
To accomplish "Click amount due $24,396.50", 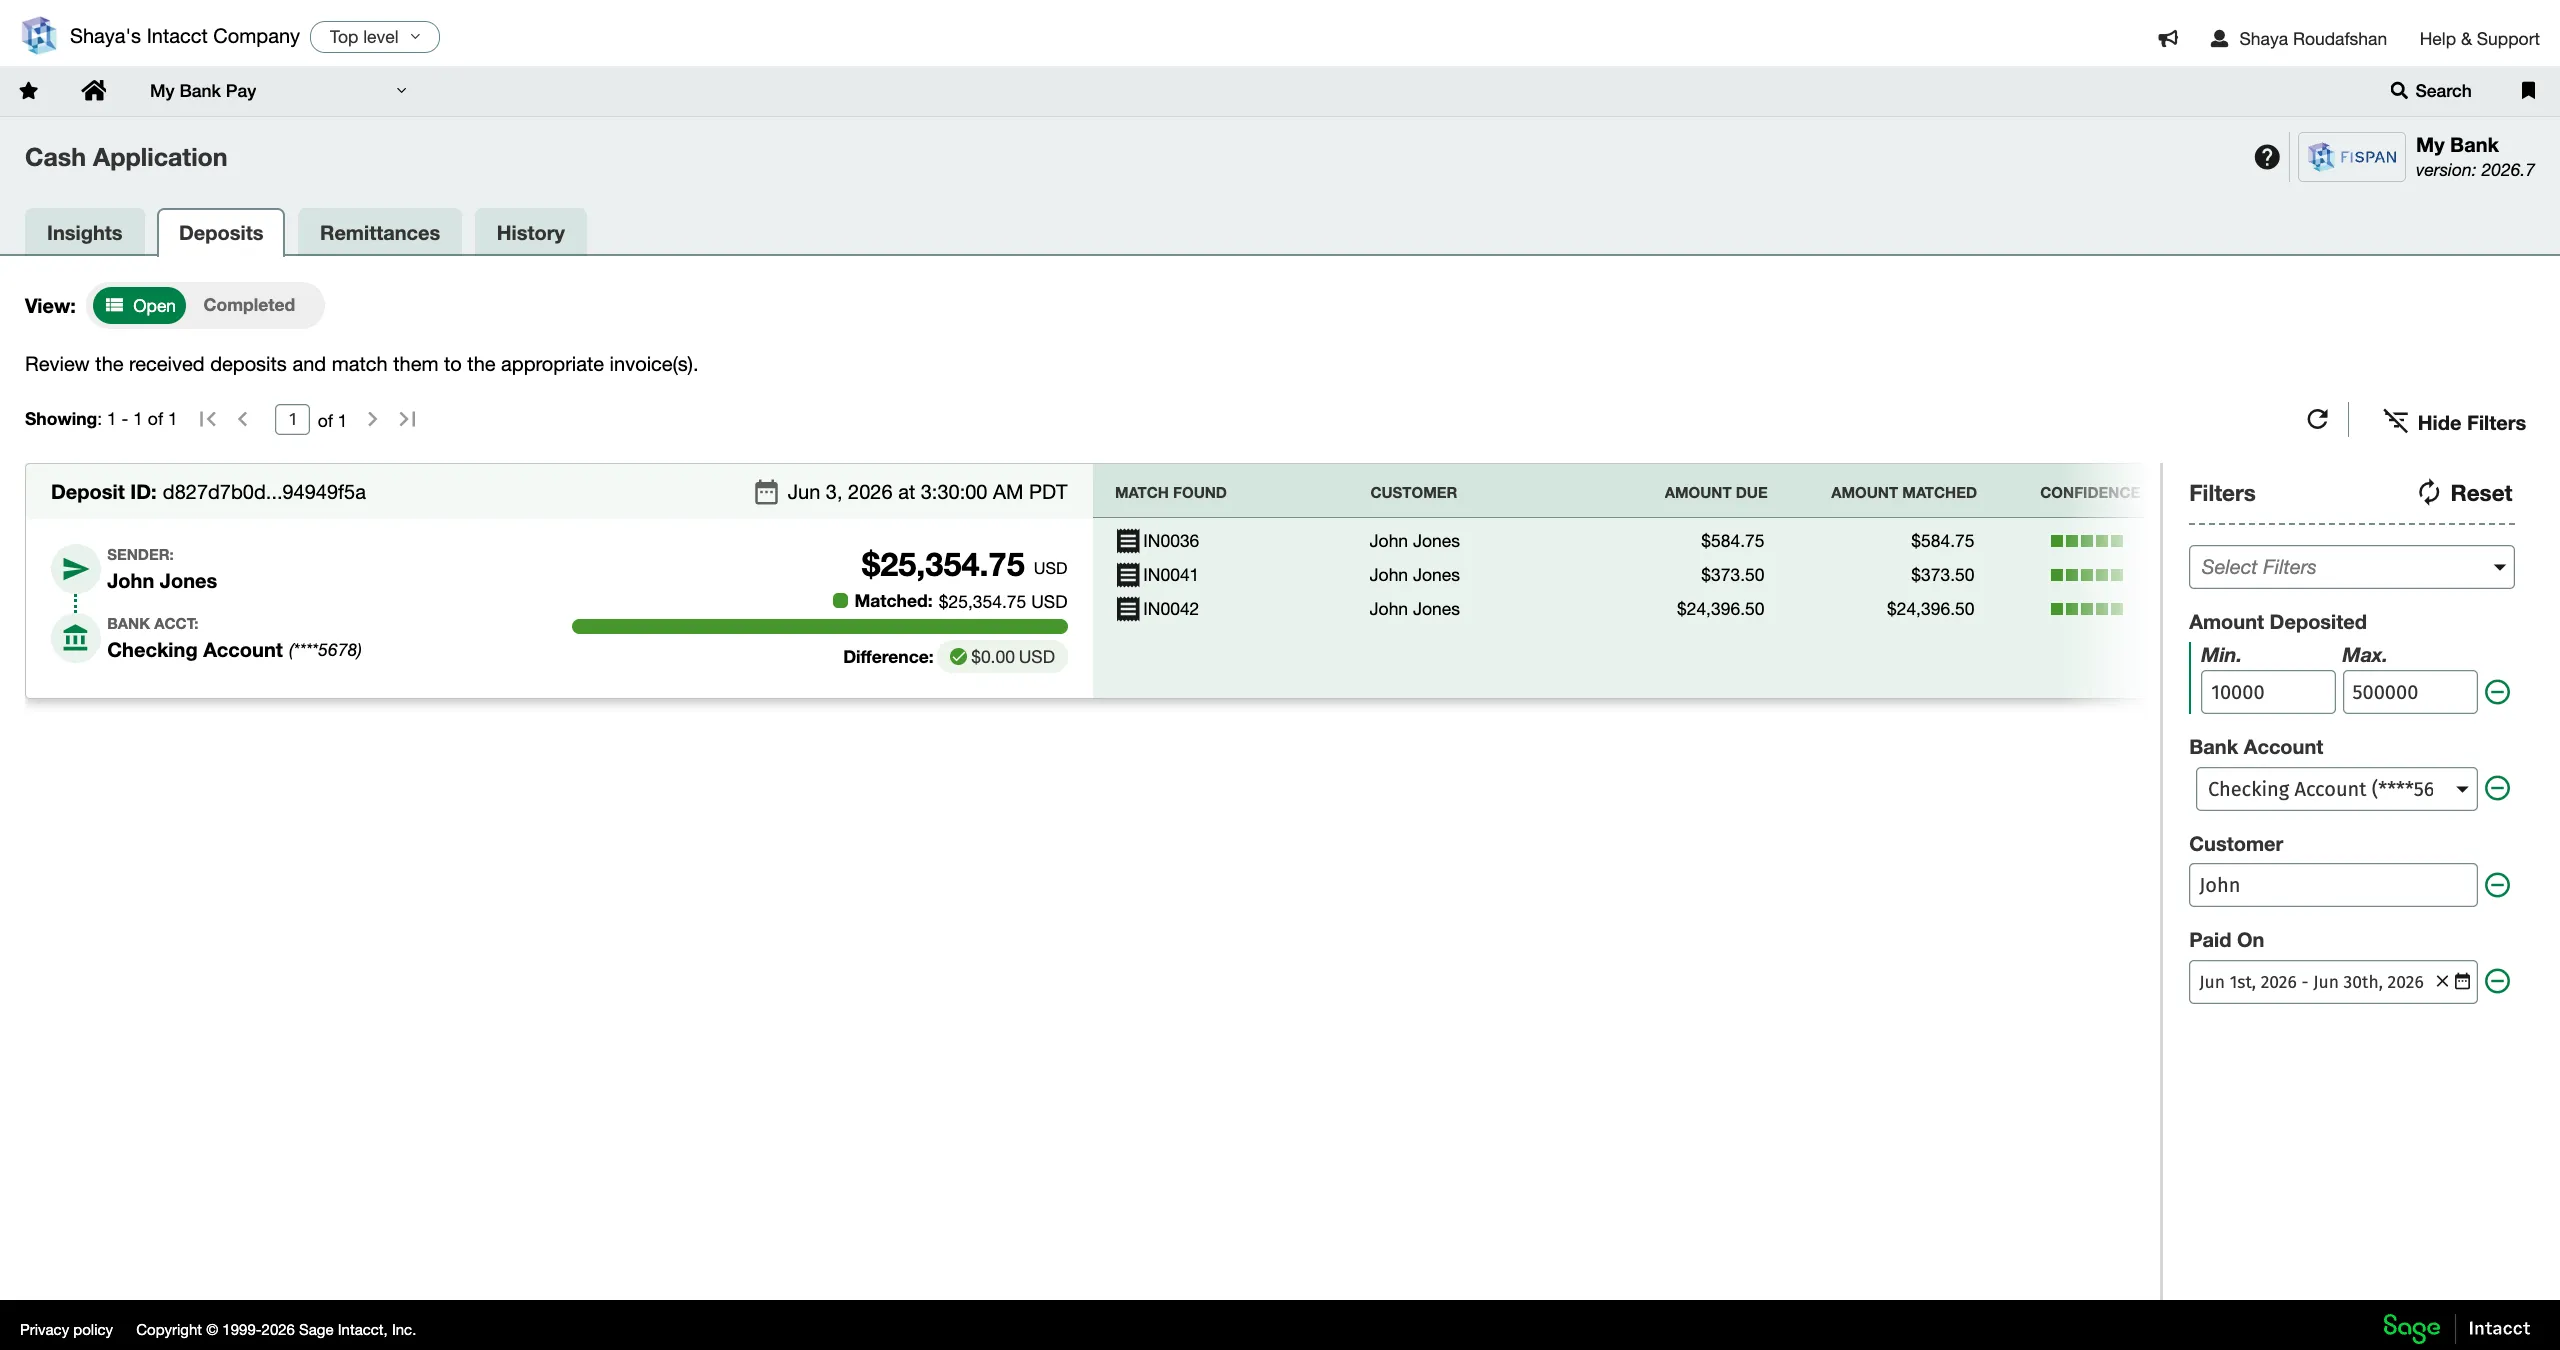I will pyautogui.click(x=1720, y=609).
